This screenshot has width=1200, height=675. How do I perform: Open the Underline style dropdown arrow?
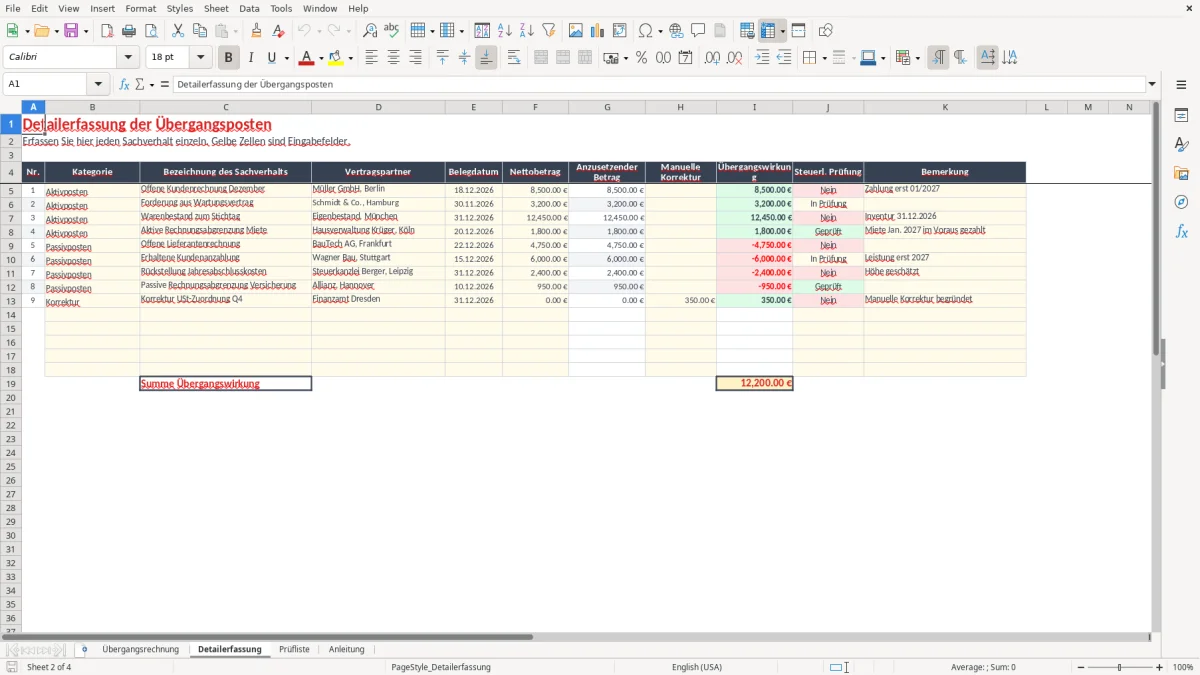pyautogui.click(x=286, y=58)
